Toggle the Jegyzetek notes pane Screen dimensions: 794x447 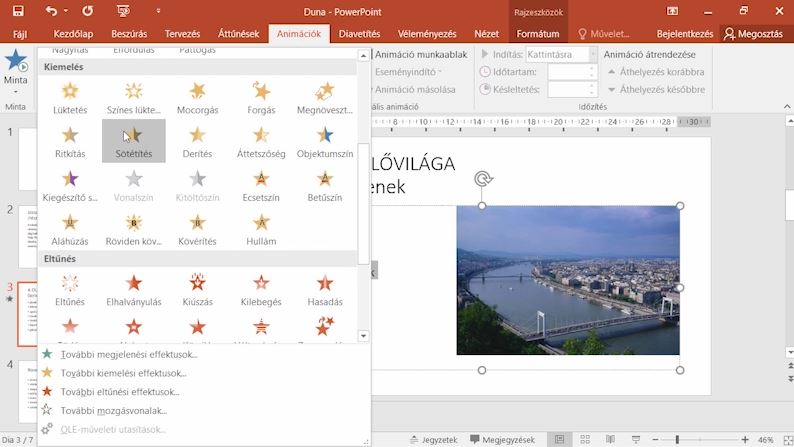click(433, 439)
